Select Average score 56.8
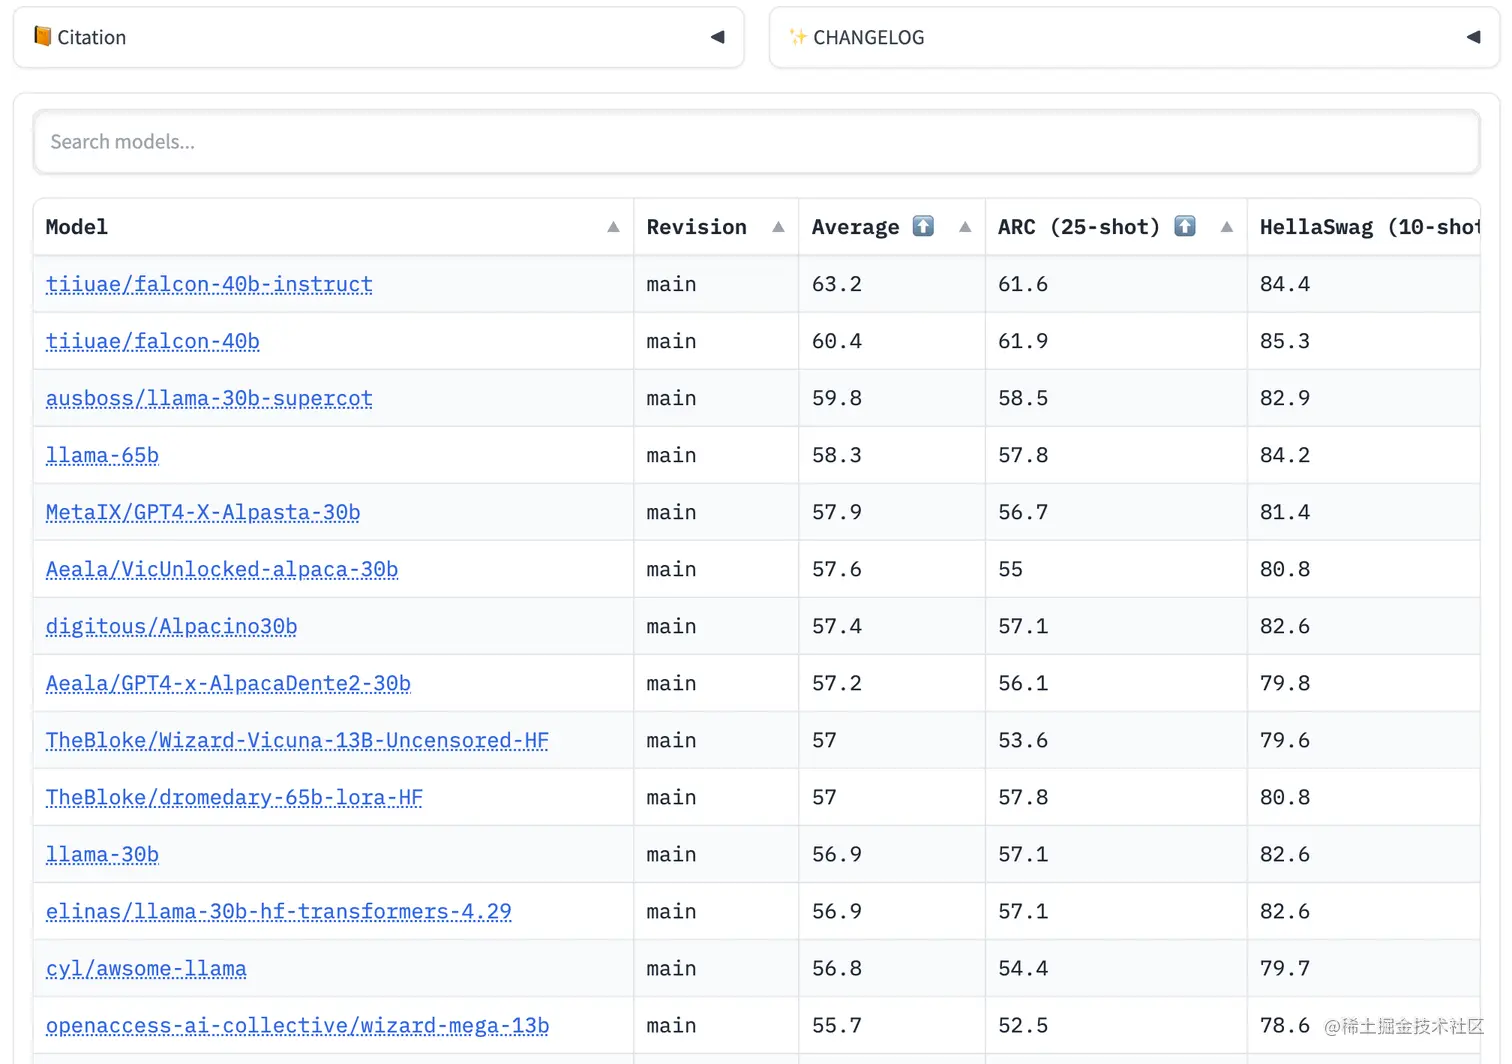This screenshot has height=1064, width=1512. [x=837, y=968]
